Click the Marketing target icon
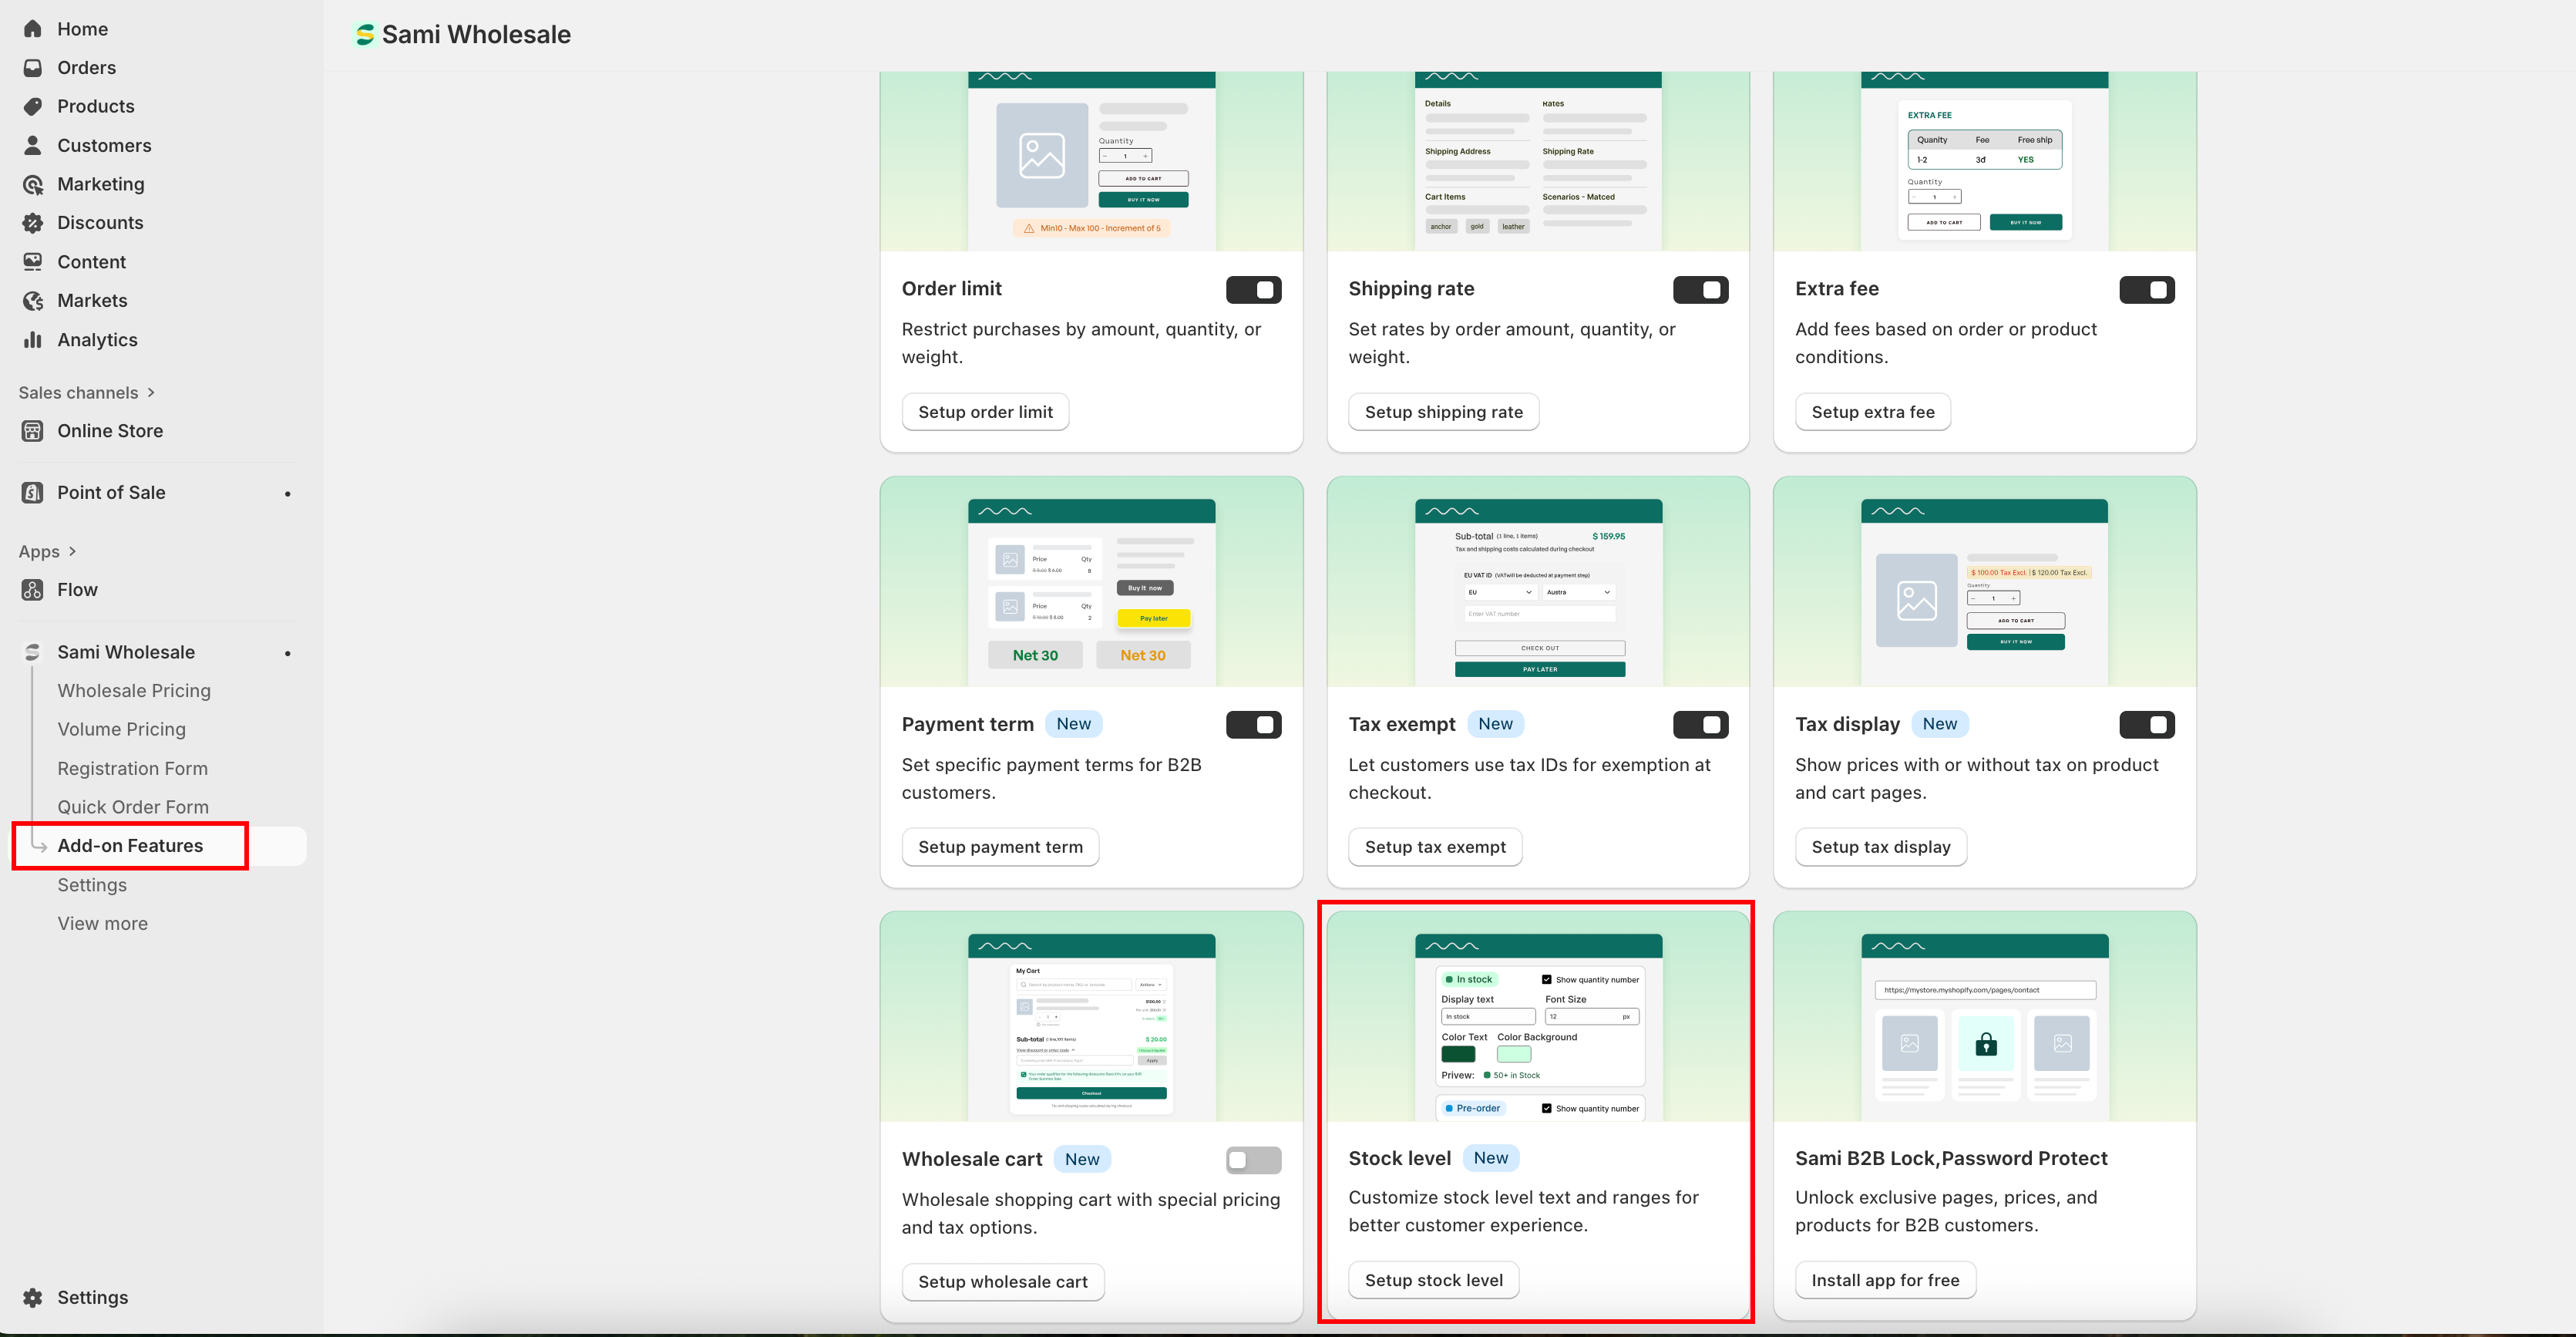The image size is (2576, 1337). click(33, 184)
